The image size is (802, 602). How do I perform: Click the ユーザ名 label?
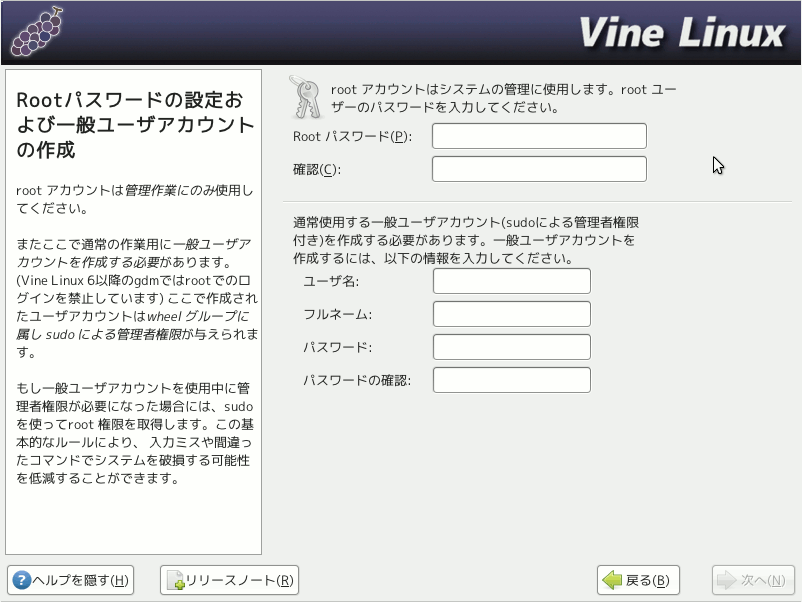331,281
